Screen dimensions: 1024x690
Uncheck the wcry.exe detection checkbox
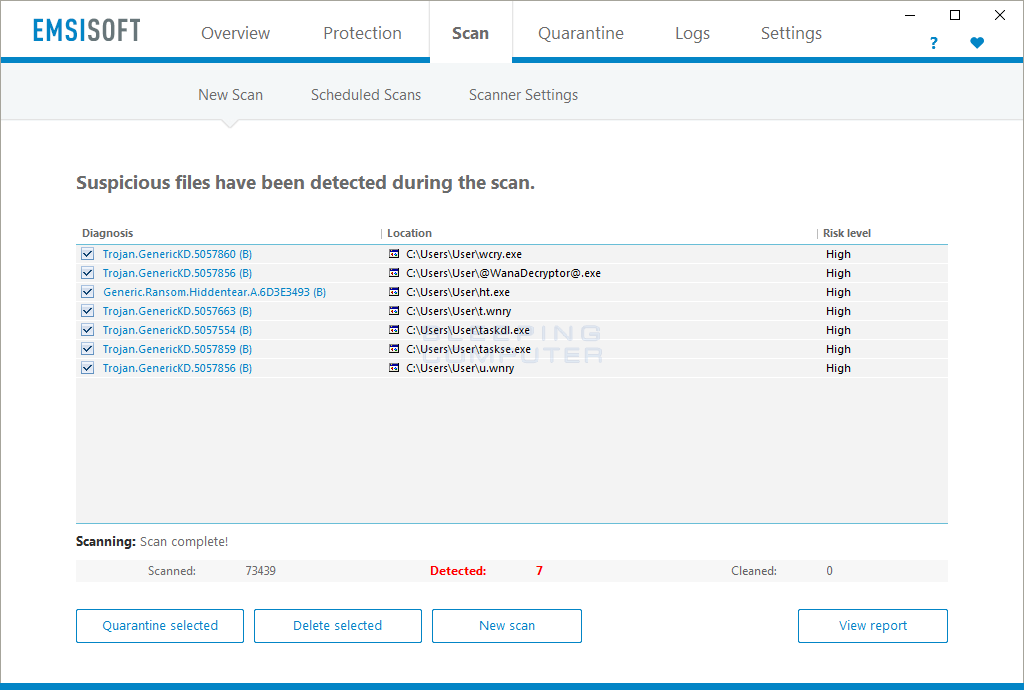(88, 254)
